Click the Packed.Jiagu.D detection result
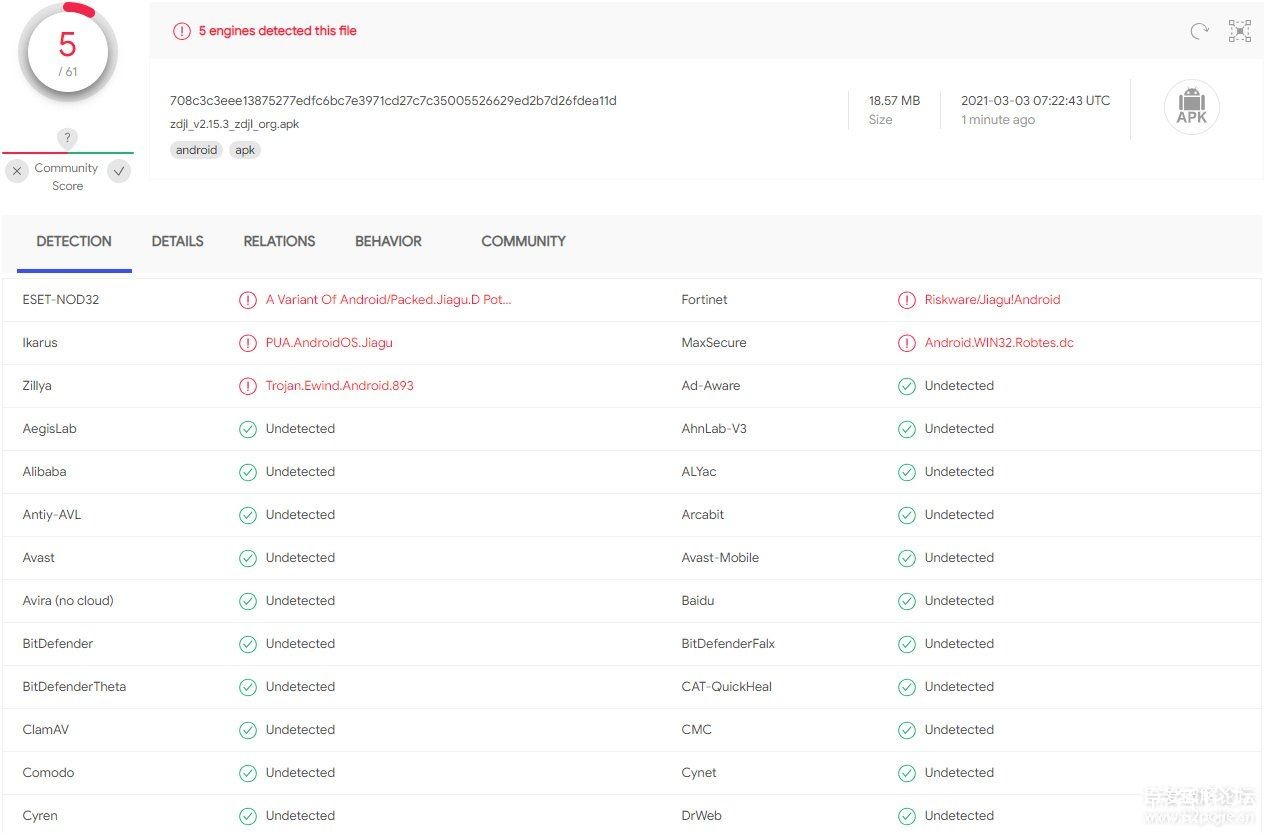1264x833 pixels. point(388,300)
